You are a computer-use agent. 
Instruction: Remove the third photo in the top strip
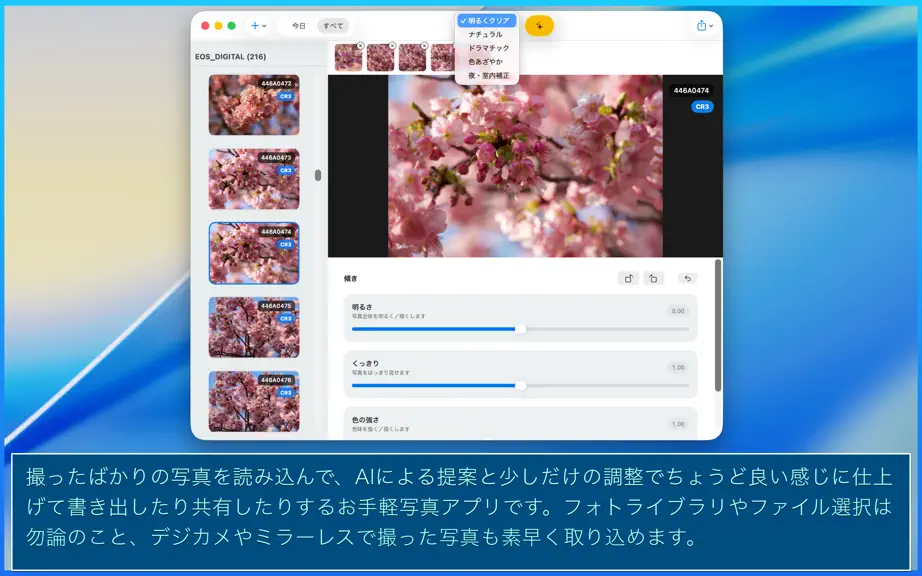click(424, 45)
